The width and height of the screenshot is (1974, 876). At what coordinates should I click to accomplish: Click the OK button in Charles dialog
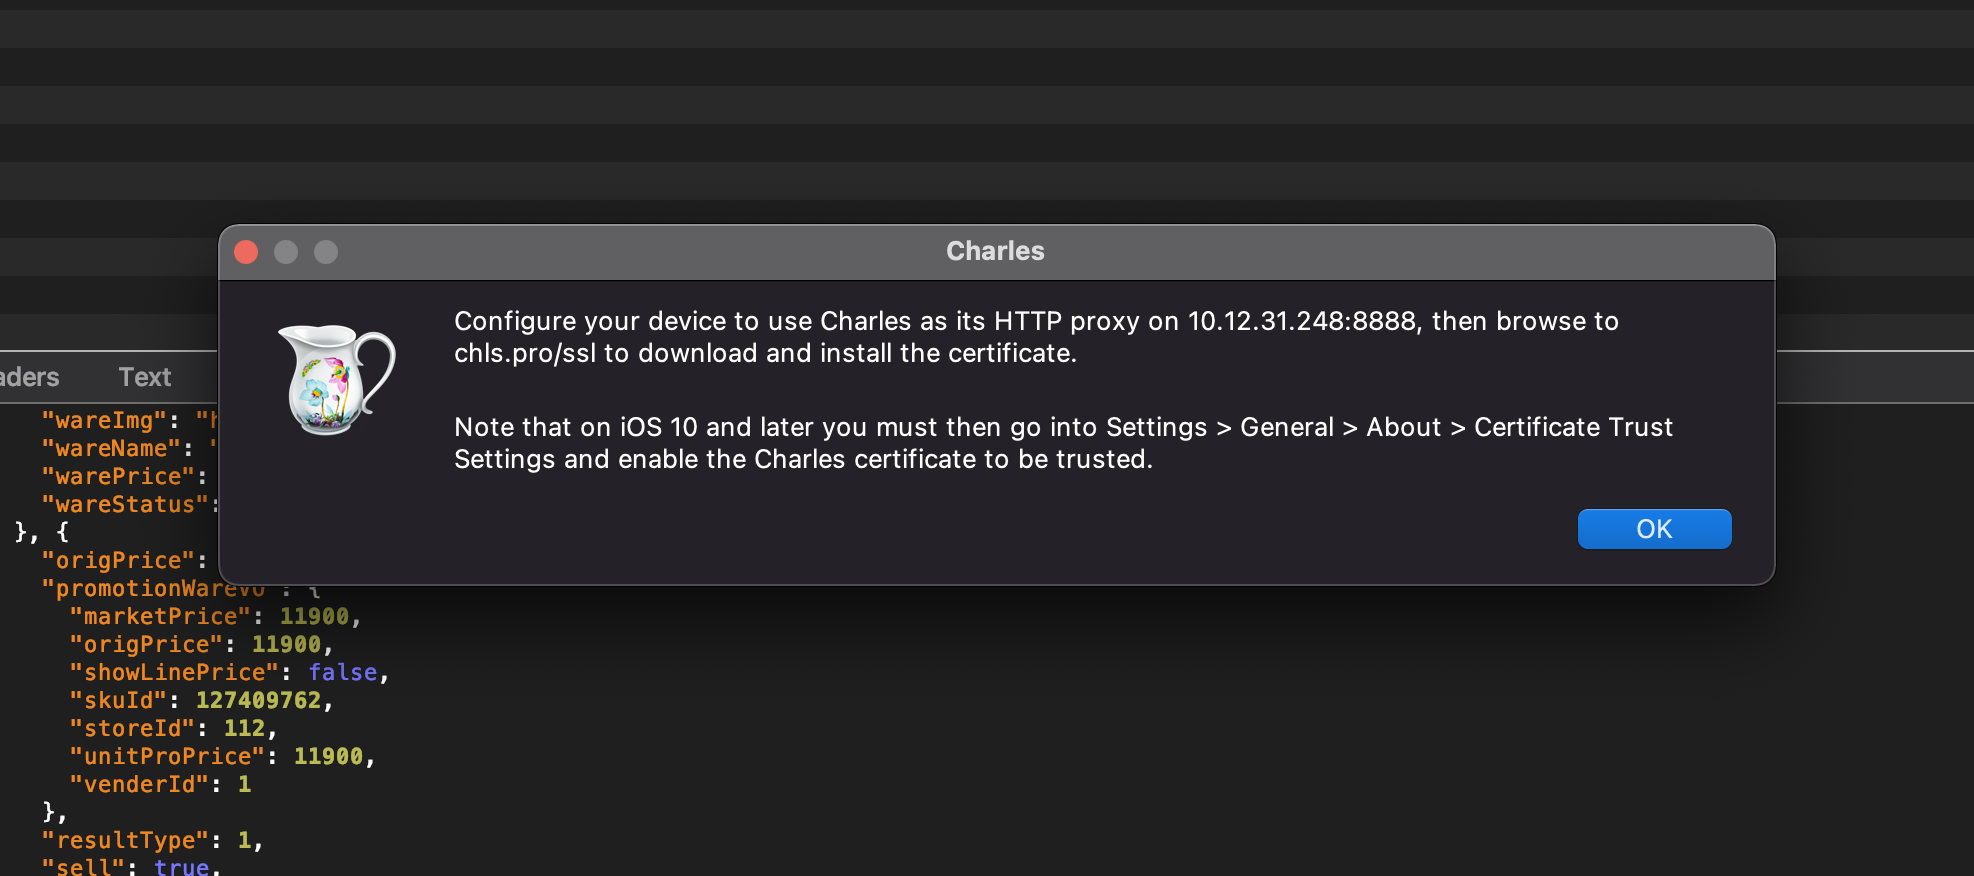1654,529
